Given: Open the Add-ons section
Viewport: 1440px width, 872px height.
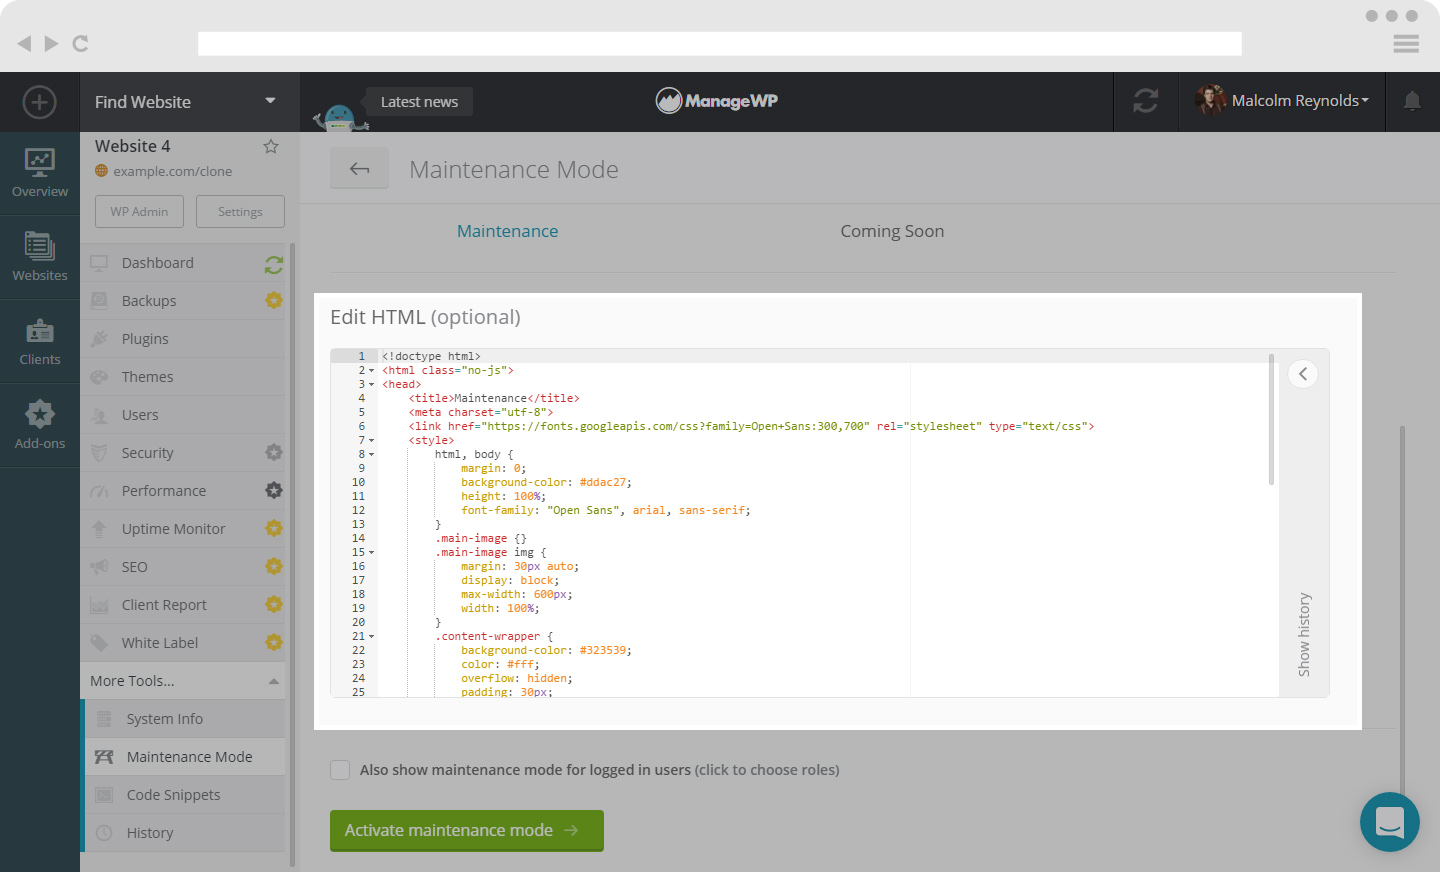Looking at the screenshot, I should pos(40,425).
